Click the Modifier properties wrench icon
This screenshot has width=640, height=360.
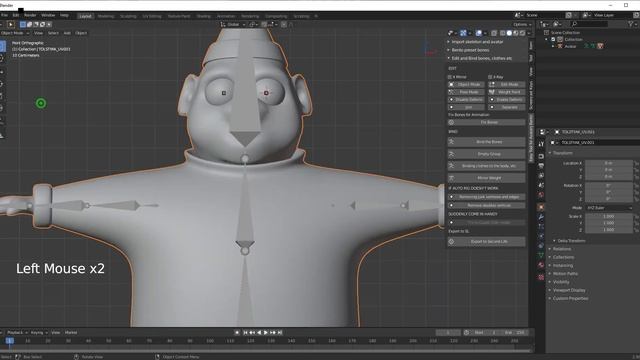pyautogui.click(x=541, y=217)
